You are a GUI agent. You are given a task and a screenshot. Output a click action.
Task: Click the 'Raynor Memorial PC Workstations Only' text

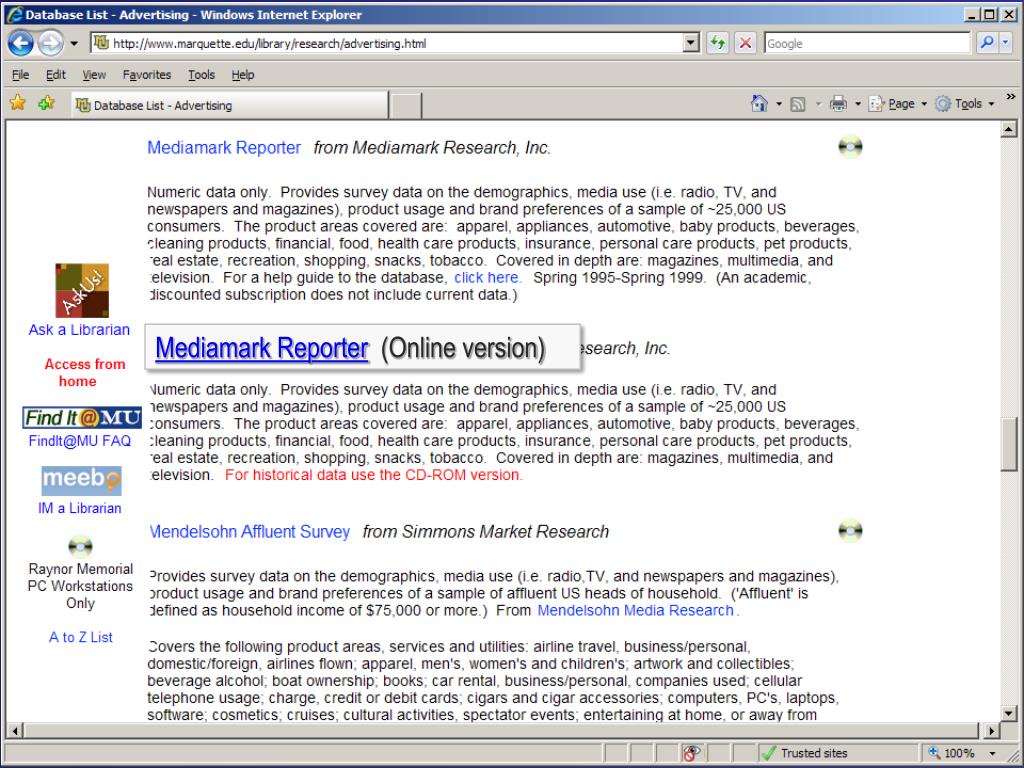(x=80, y=586)
